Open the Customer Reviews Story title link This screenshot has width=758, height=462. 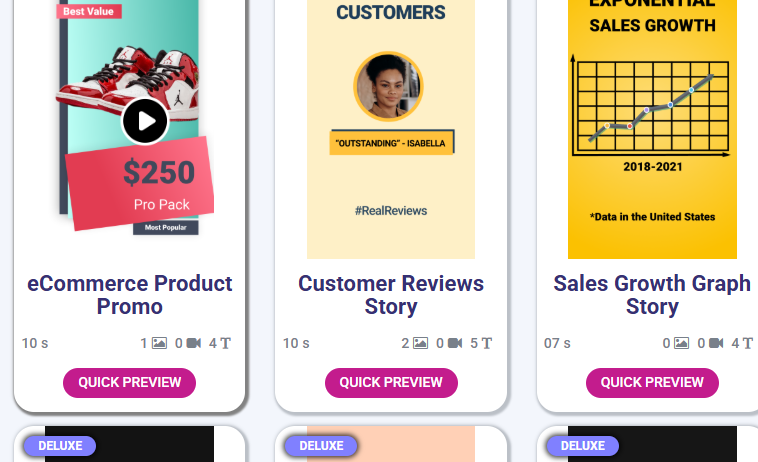point(391,295)
